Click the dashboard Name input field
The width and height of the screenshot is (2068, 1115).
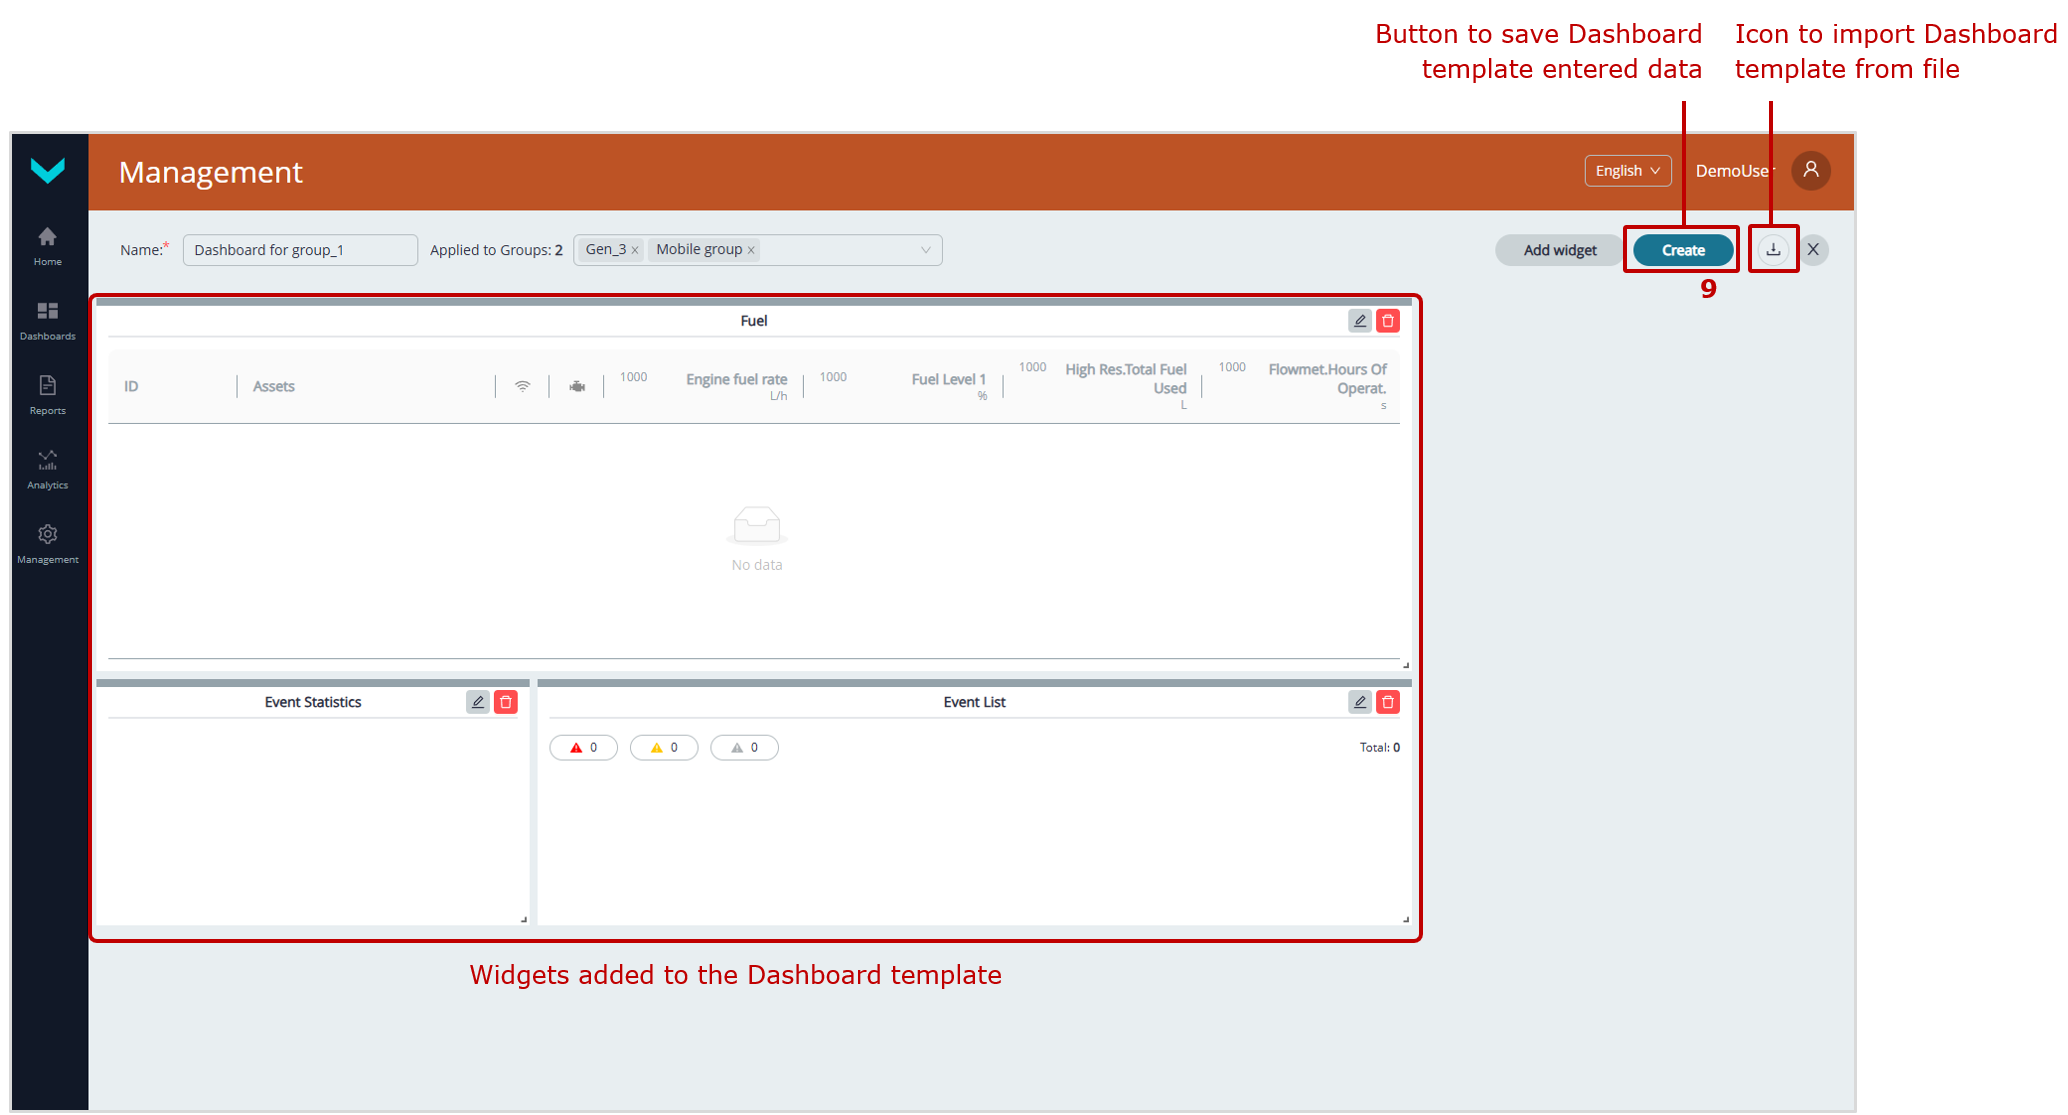300,250
